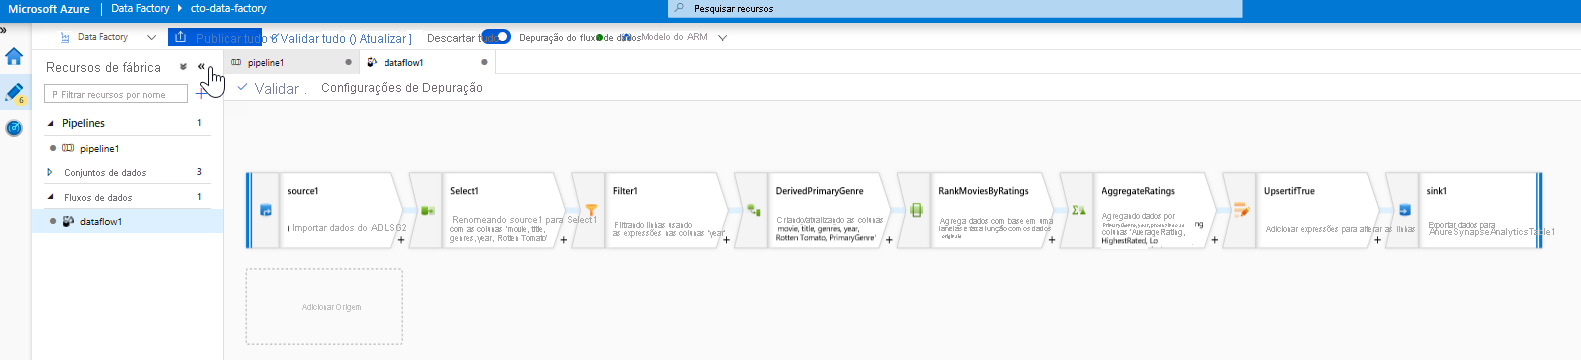The height and width of the screenshot is (360, 1581).
Task: Click UpsertifTrue alter row icon
Action: (1242, 210)
